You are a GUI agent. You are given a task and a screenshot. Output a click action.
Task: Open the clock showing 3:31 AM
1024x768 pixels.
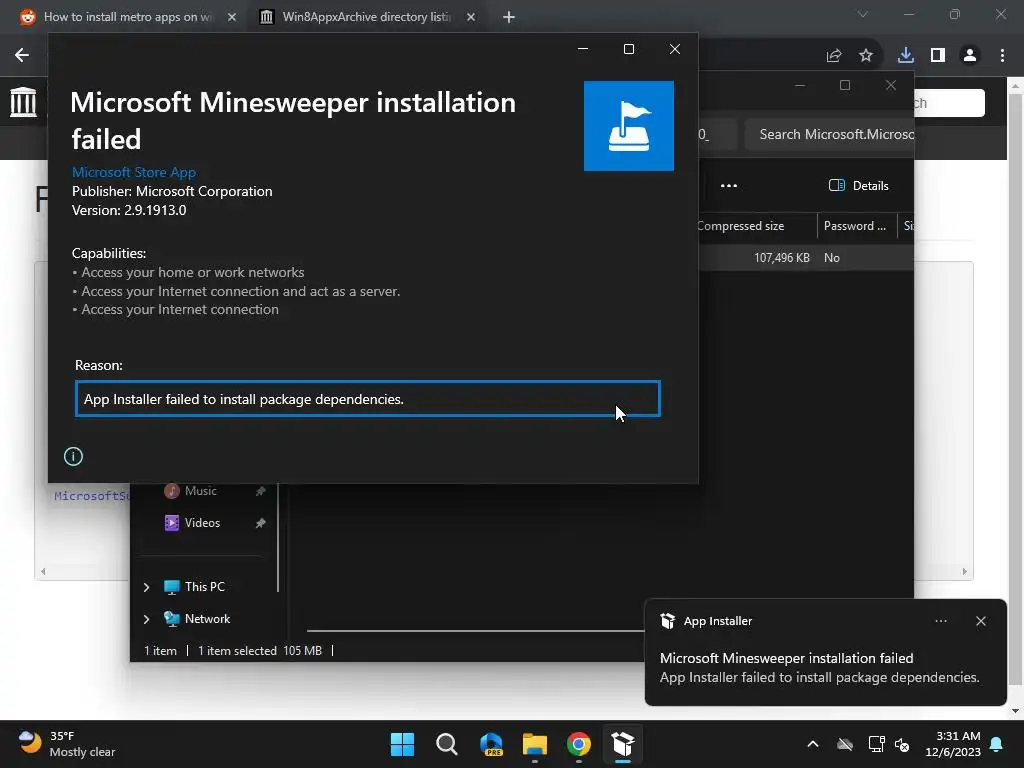(953, 744)
